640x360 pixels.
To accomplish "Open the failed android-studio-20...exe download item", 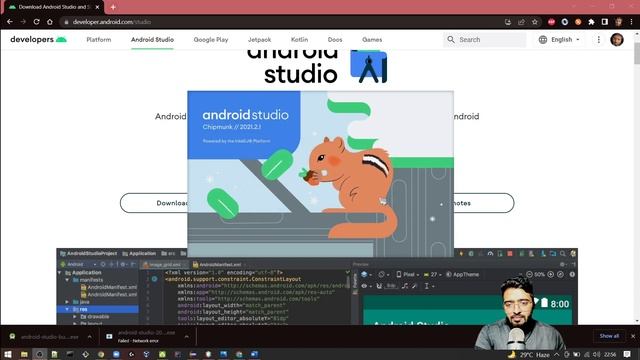I will [141, 337].
